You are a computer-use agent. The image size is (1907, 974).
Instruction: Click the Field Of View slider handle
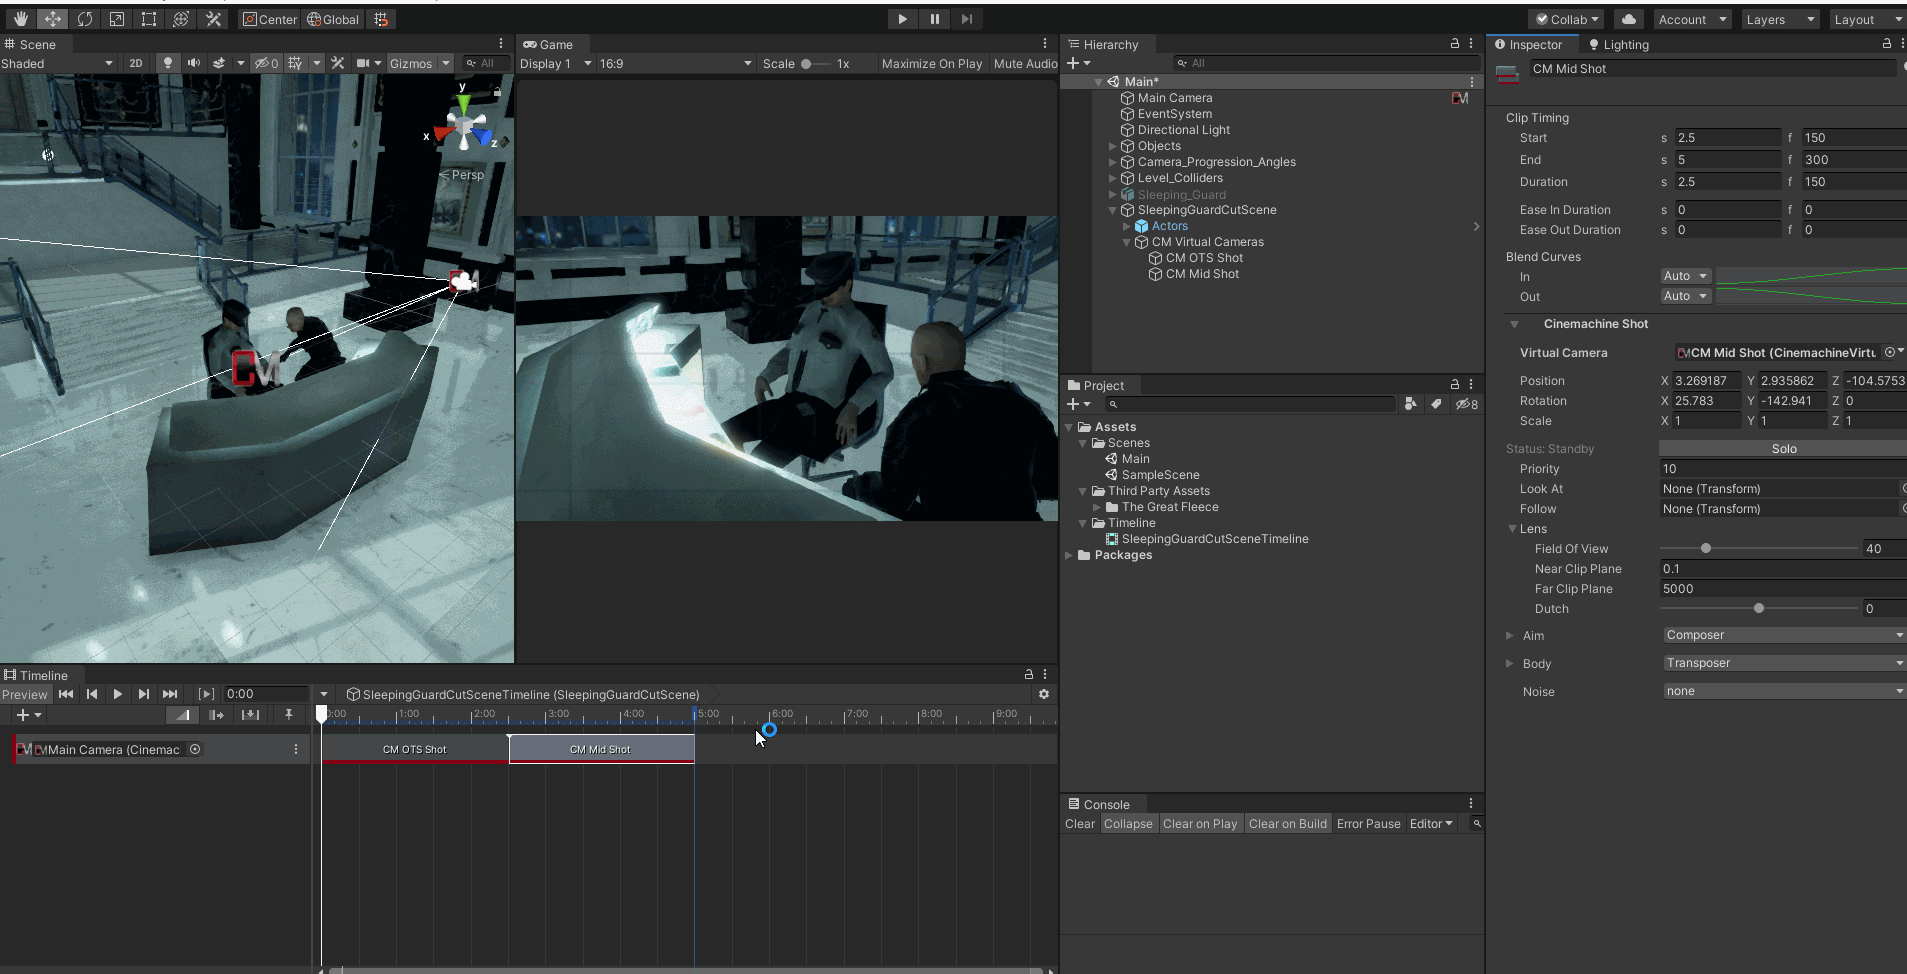[x=1706, y=549]
